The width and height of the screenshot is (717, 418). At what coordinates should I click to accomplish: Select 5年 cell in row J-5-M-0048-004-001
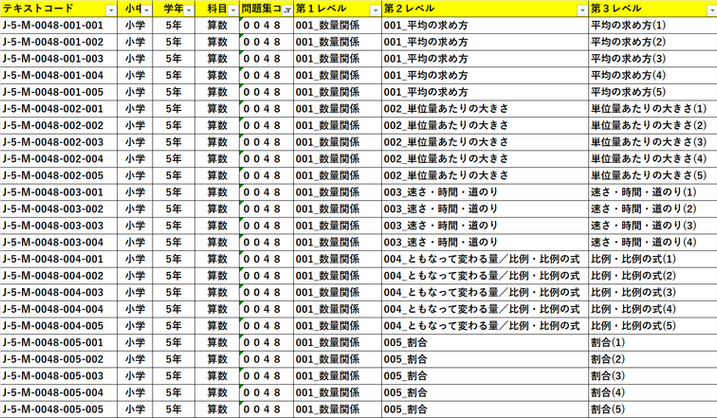point(174,259)
